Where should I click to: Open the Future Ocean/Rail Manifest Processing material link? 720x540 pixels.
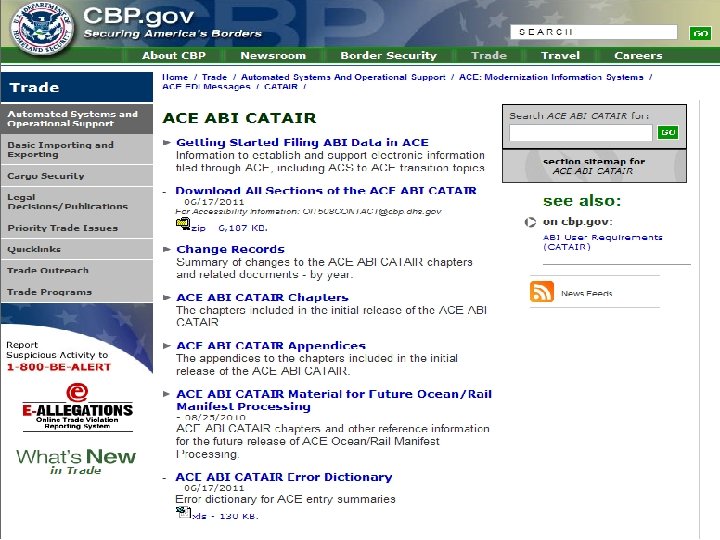pos(334,400)
